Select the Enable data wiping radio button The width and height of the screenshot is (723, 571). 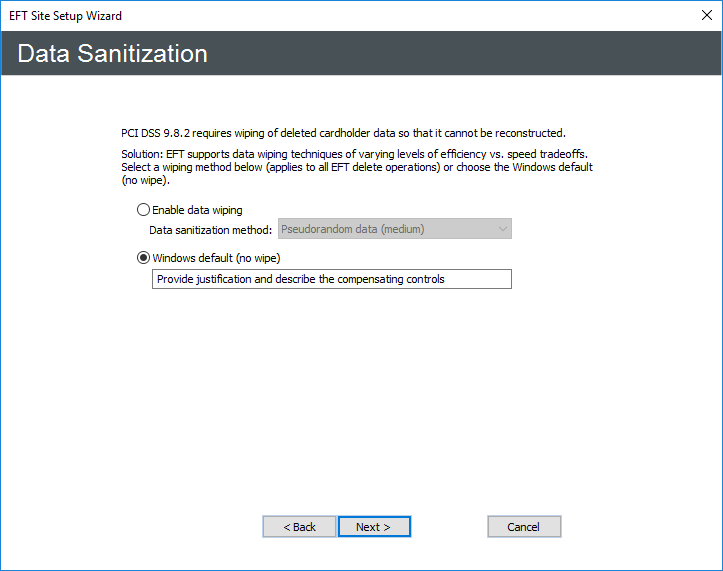tap(143, 210)
